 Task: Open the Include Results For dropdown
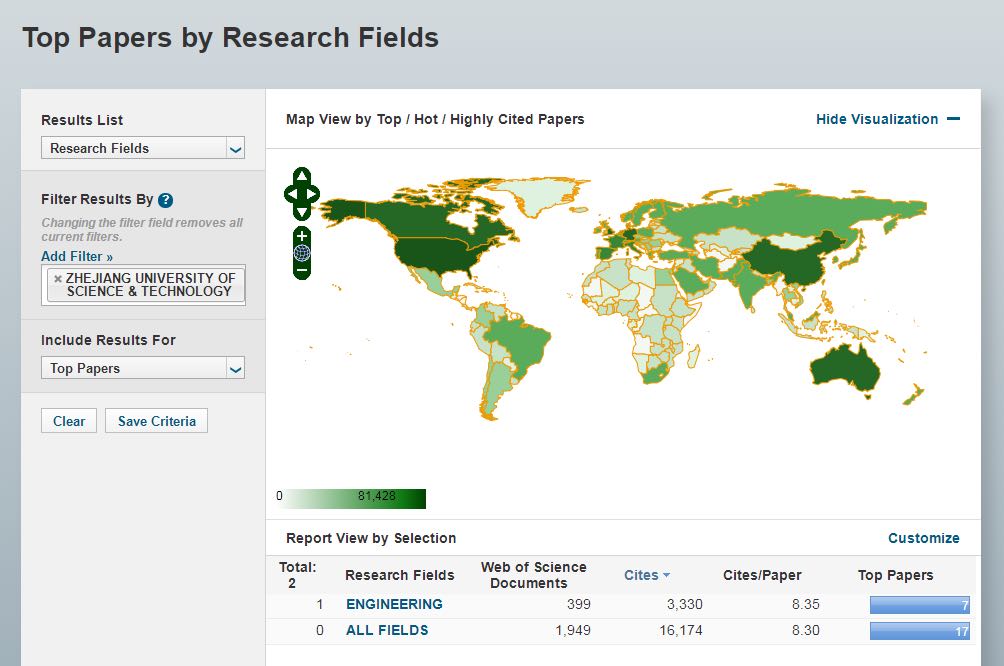[x=143, y=368]
